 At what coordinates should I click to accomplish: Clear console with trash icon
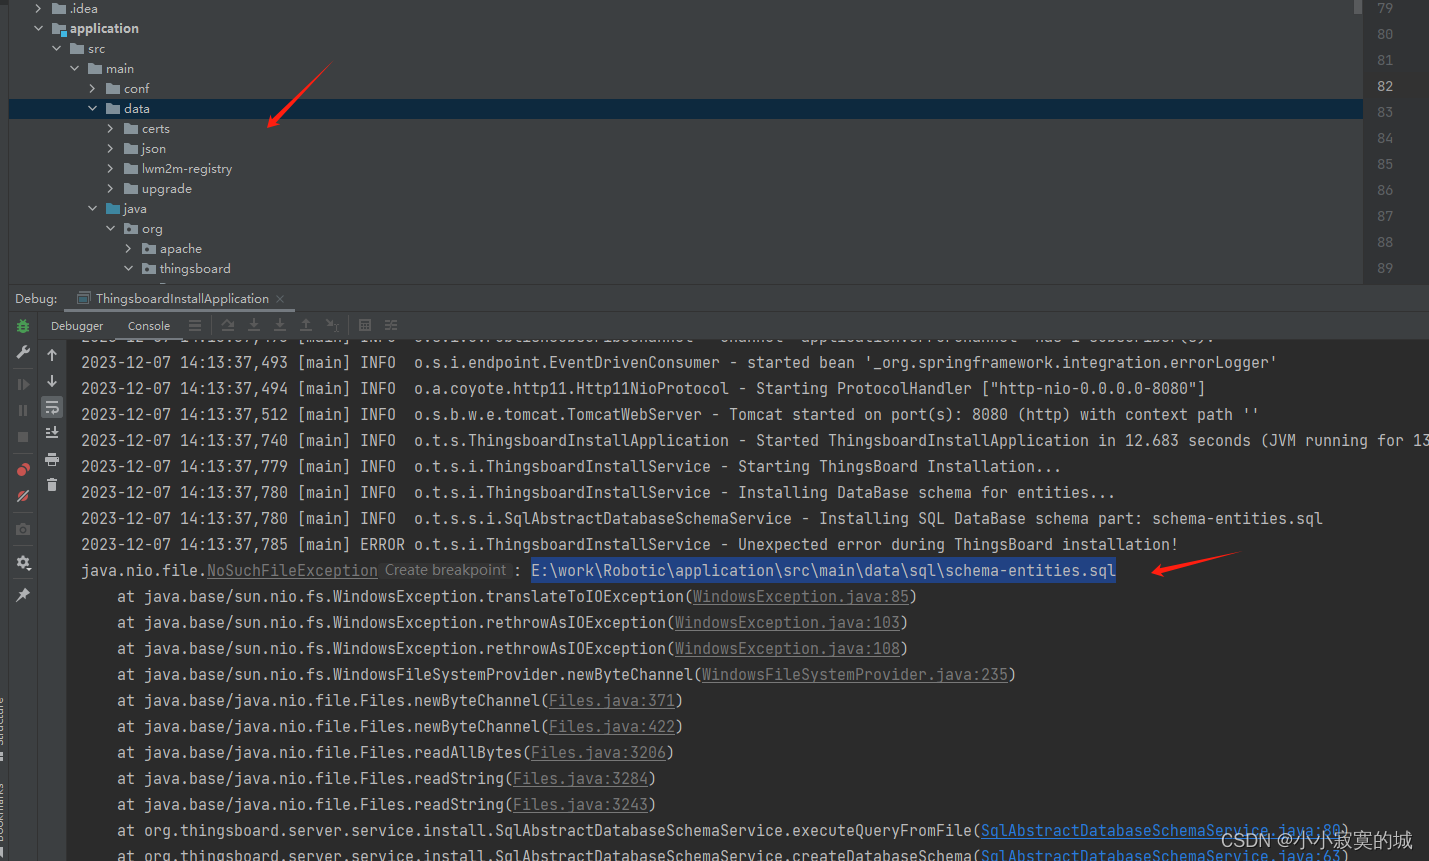(52, 485)
